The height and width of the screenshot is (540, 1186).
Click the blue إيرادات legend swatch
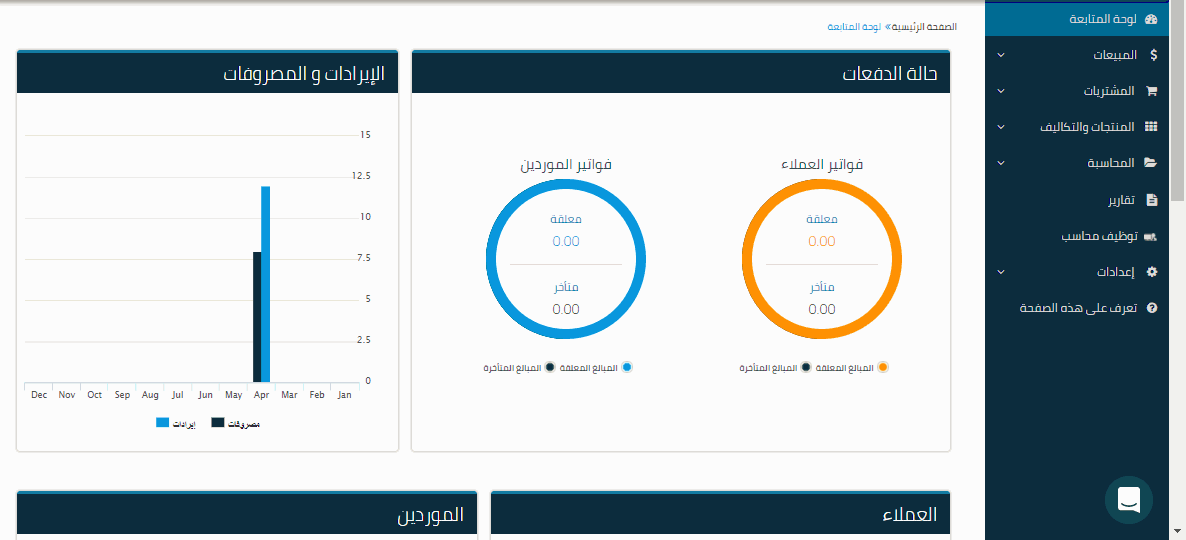click(x=163, y=424)
